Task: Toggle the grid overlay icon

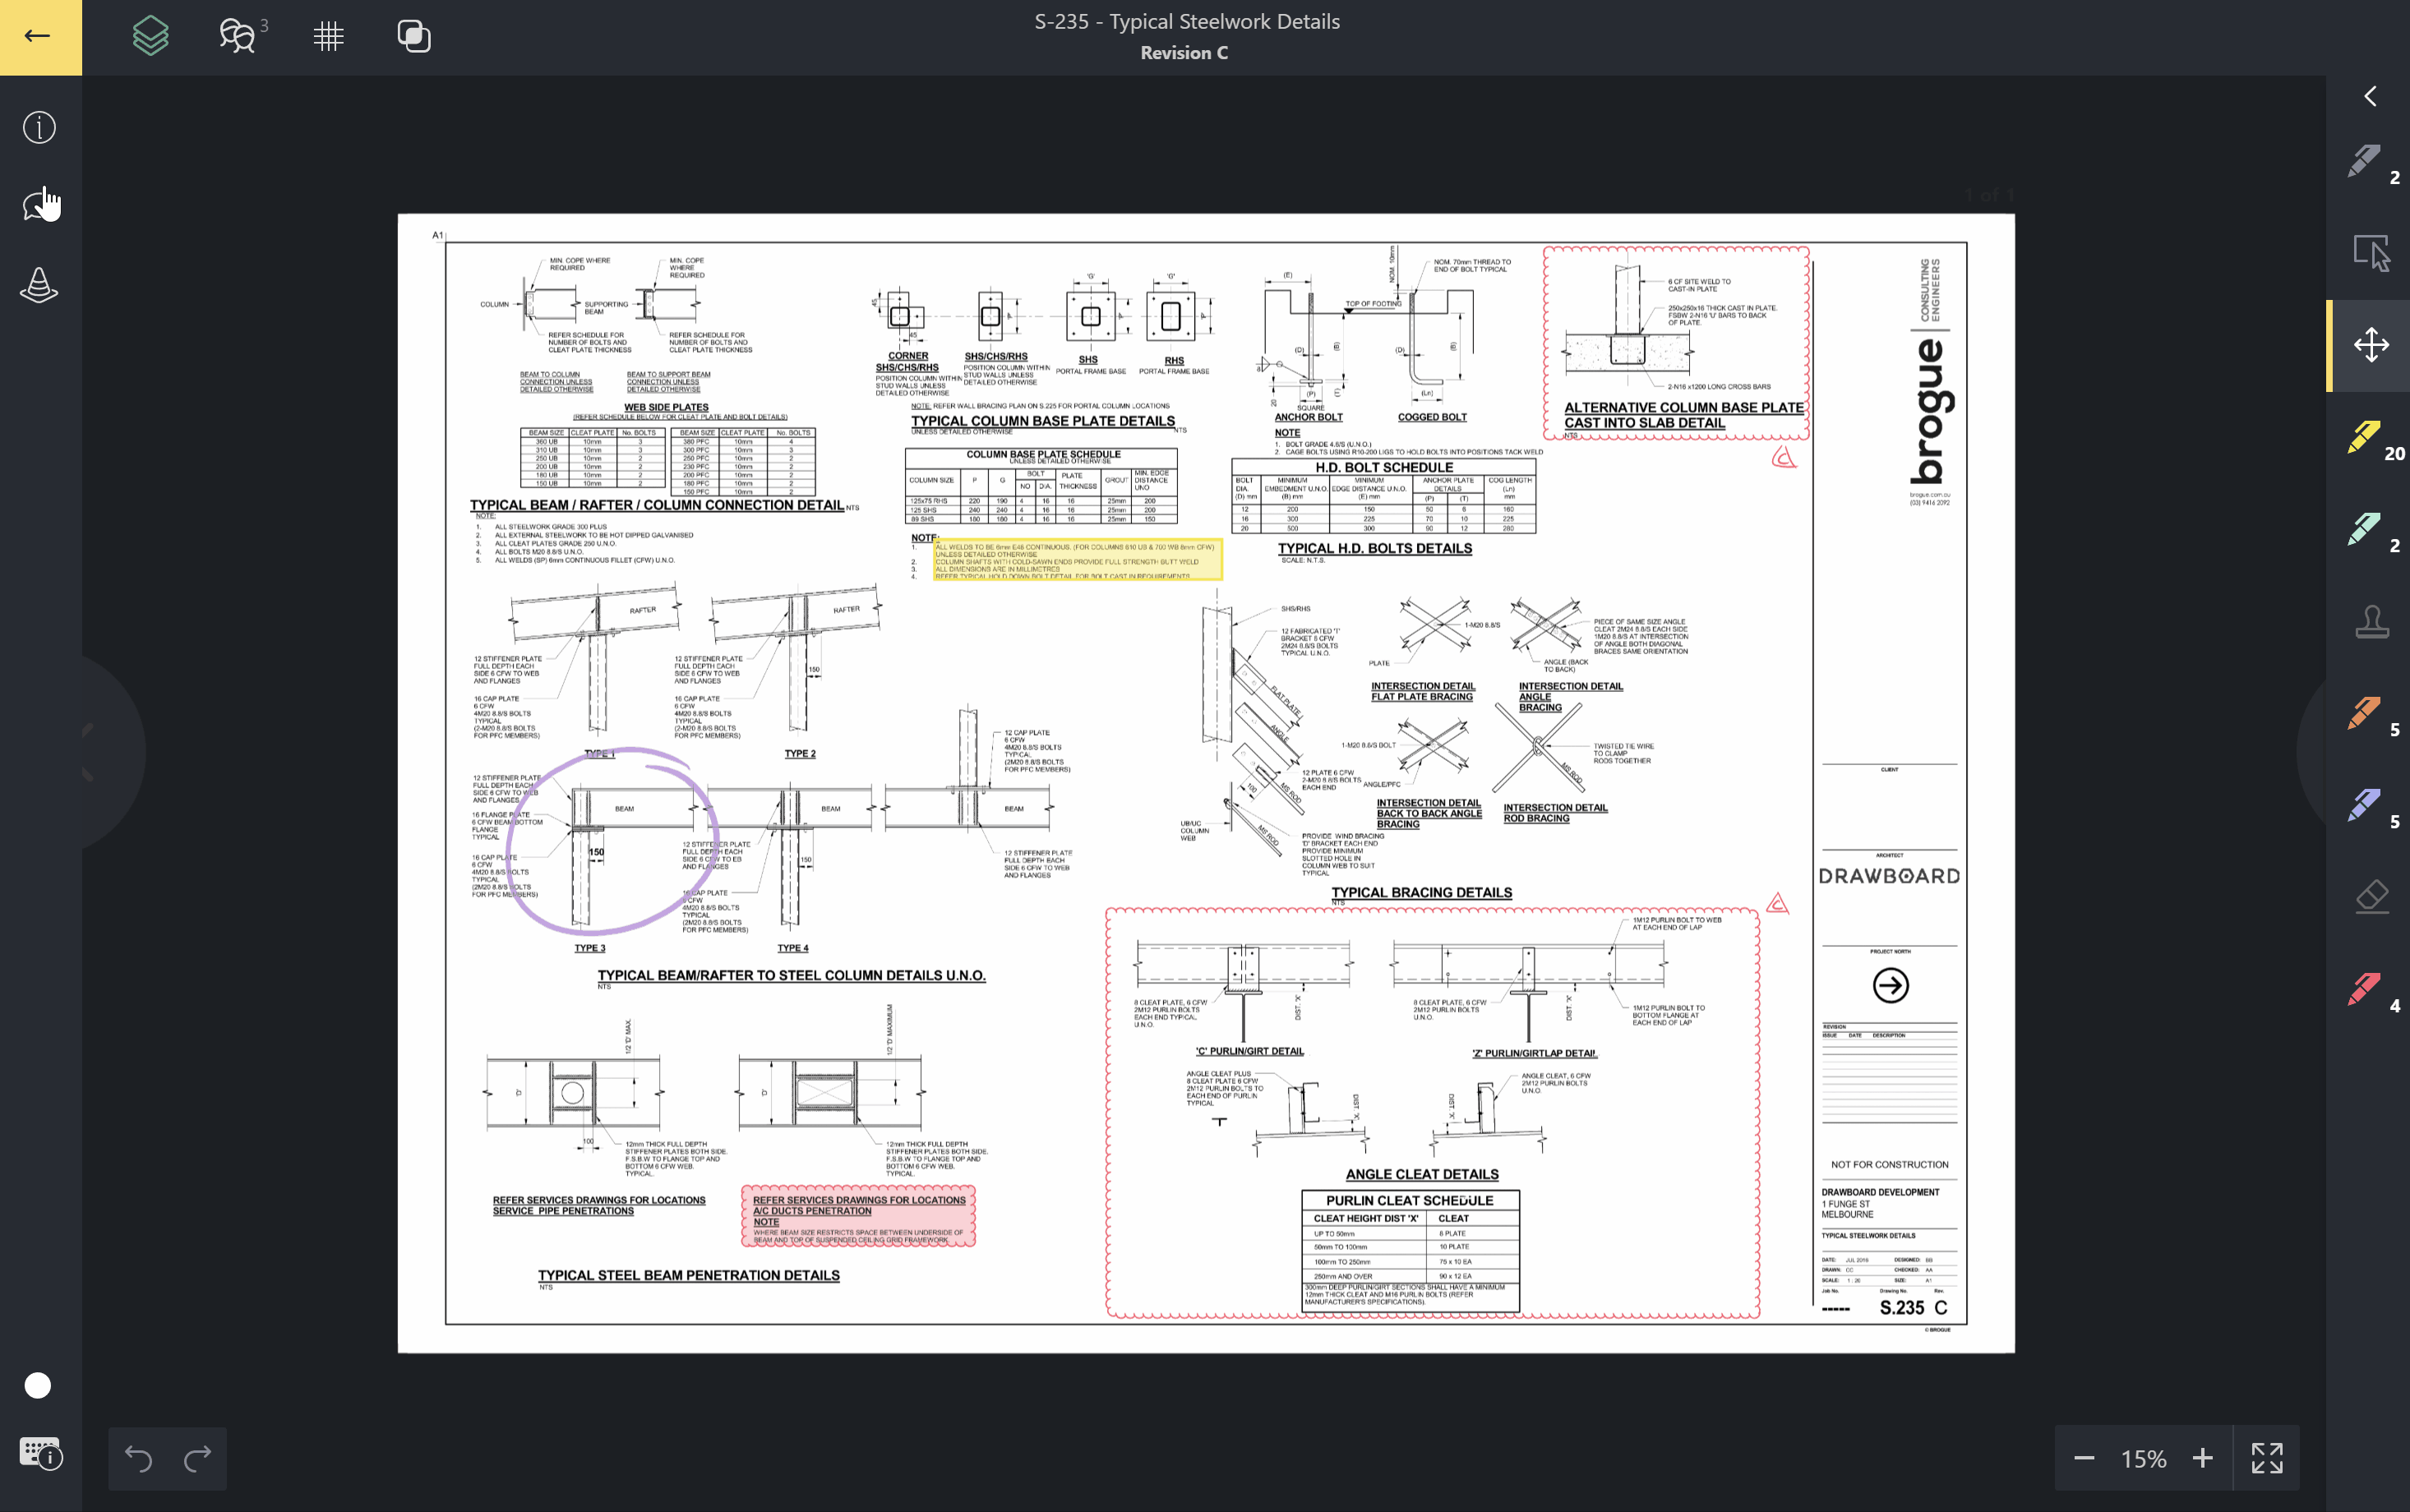Action: (328, 37)
